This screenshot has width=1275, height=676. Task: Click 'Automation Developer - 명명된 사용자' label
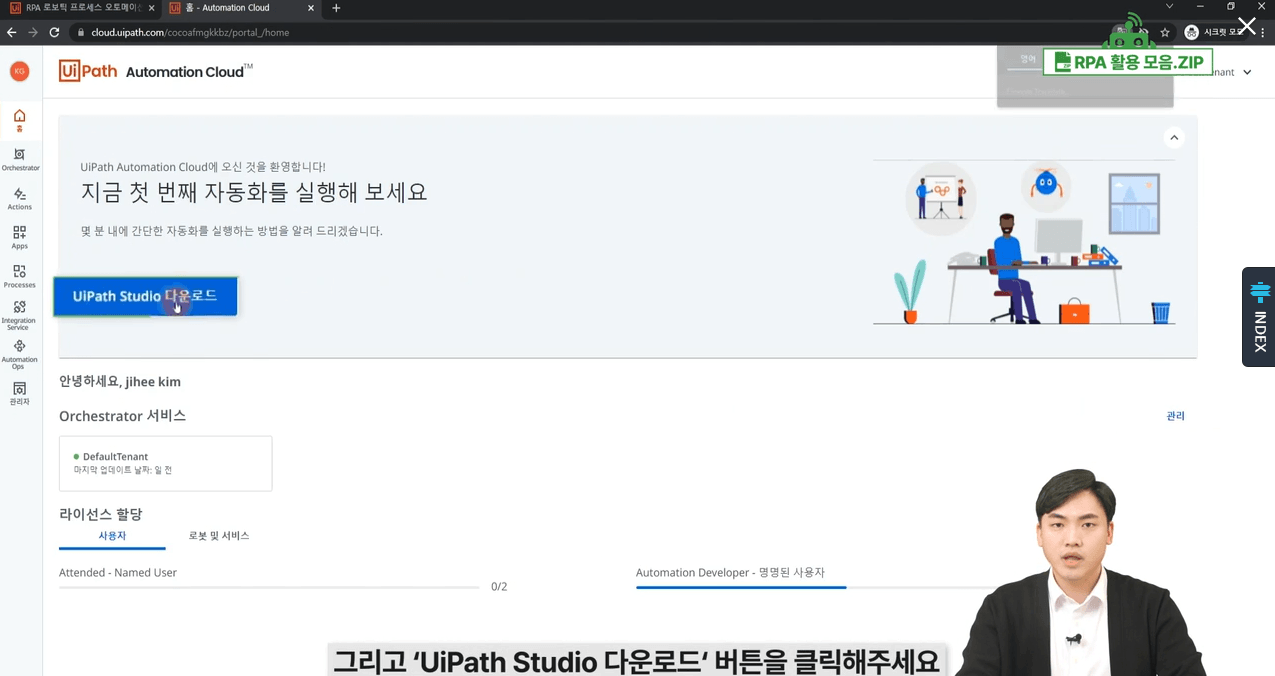(730, 573)
